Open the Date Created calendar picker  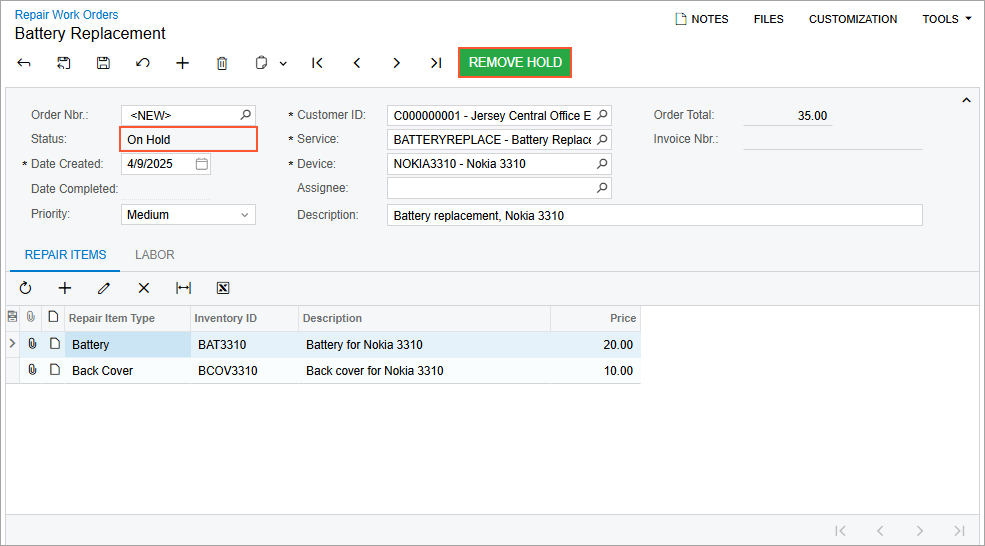(202, 164)
